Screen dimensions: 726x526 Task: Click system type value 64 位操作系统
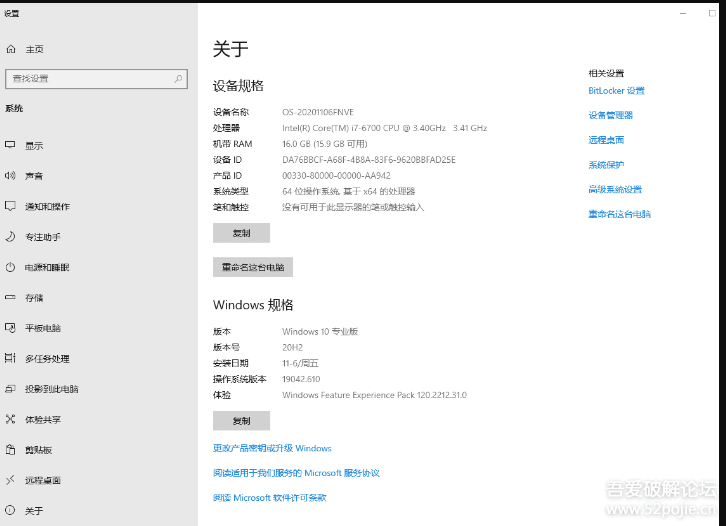click(x=348, y=191)
